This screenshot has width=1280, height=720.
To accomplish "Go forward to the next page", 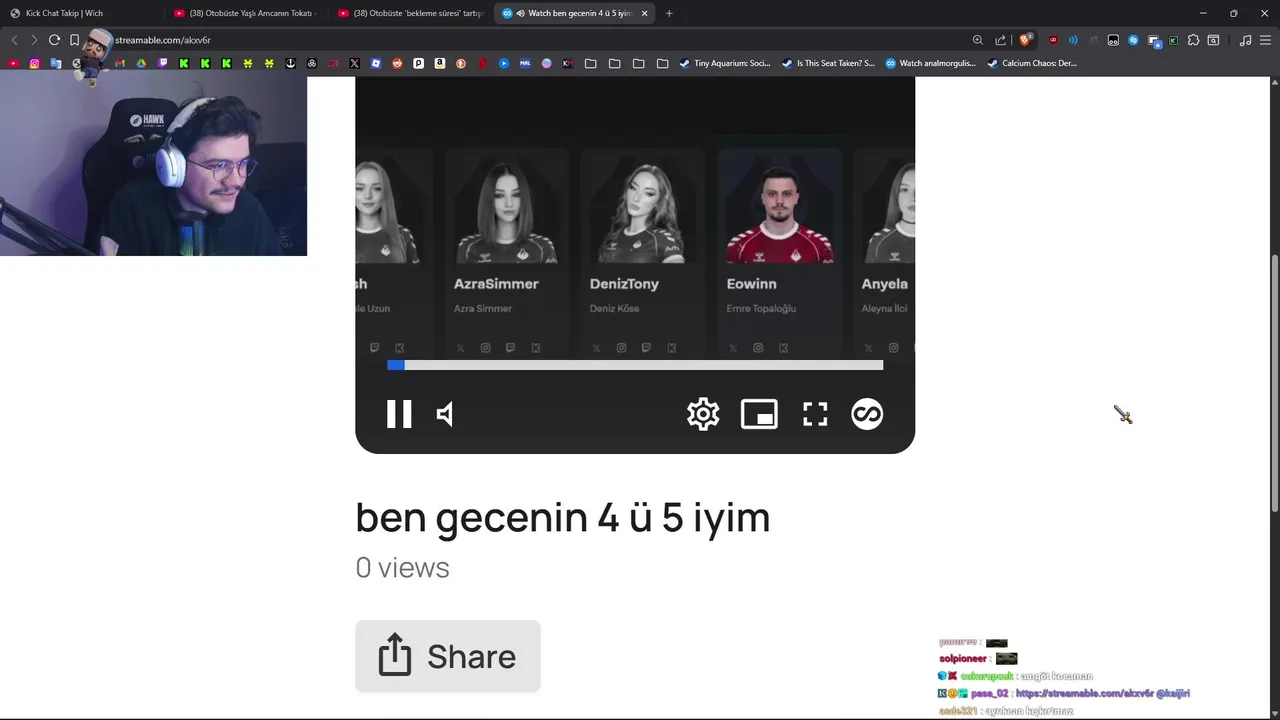I will 34,40.
